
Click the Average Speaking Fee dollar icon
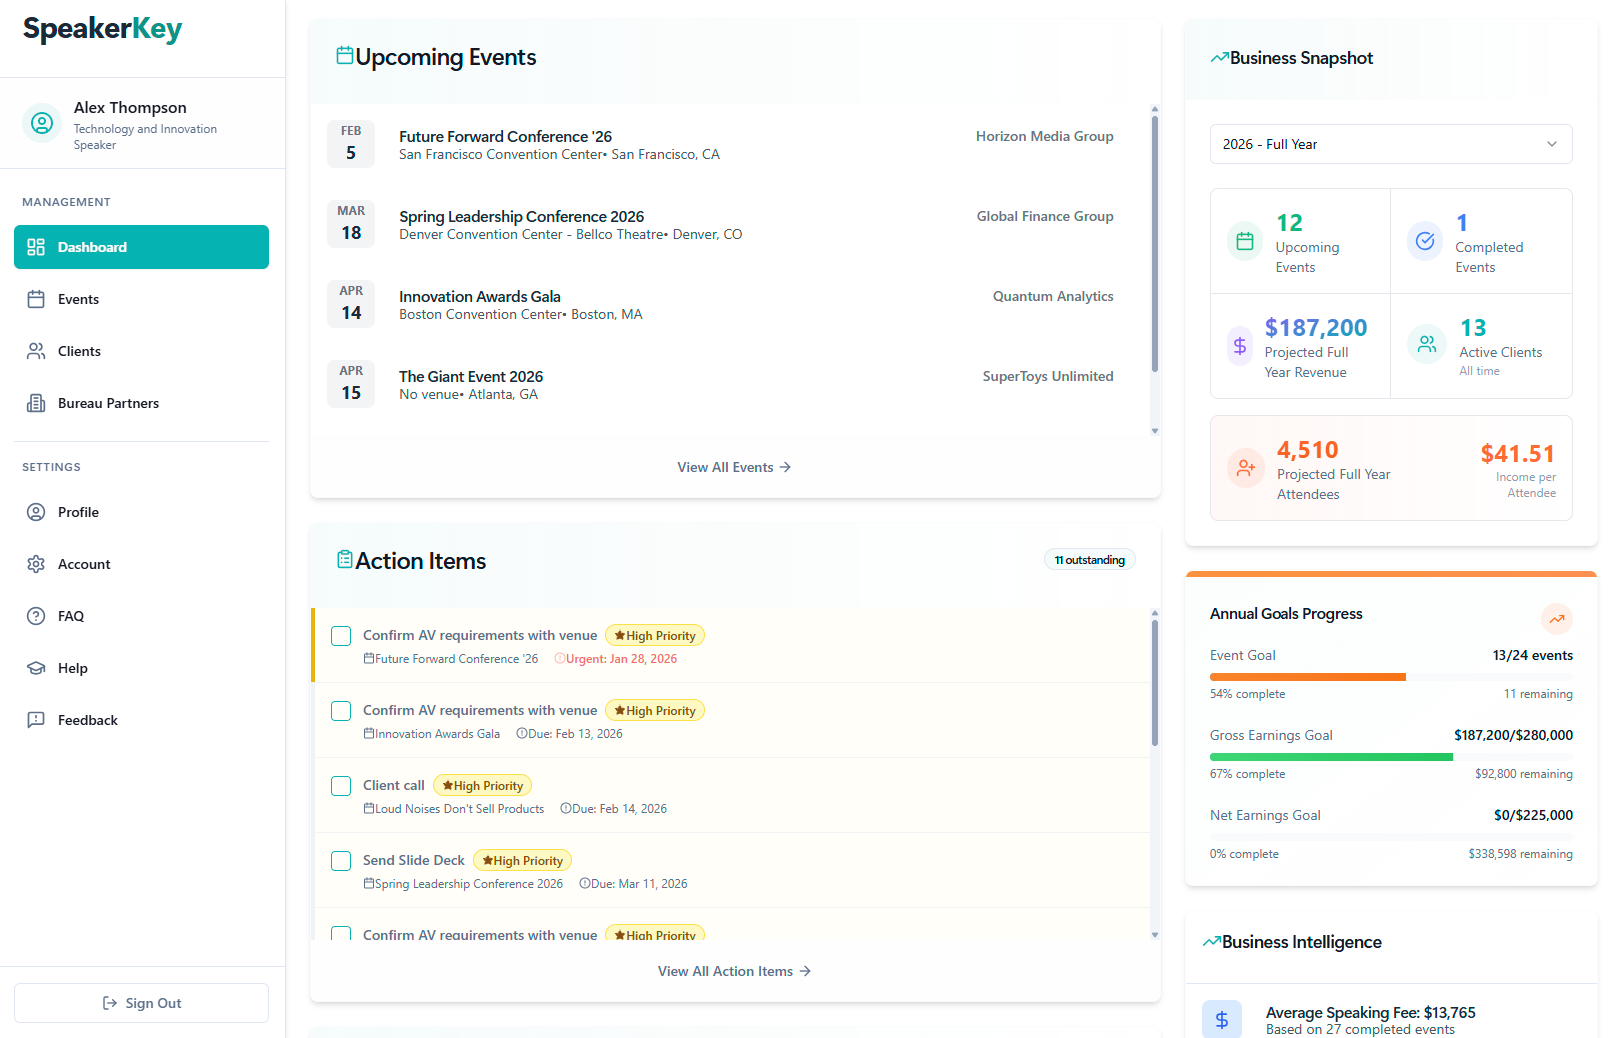(x=1222, y=1019)
